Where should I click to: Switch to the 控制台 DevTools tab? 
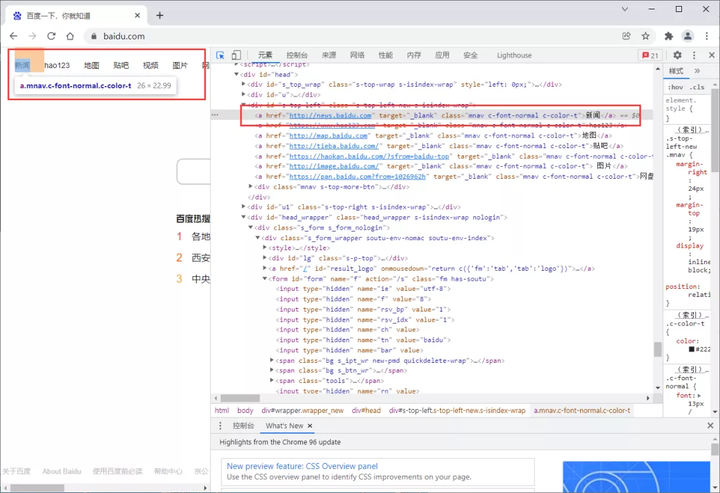(x=297, y=55)
